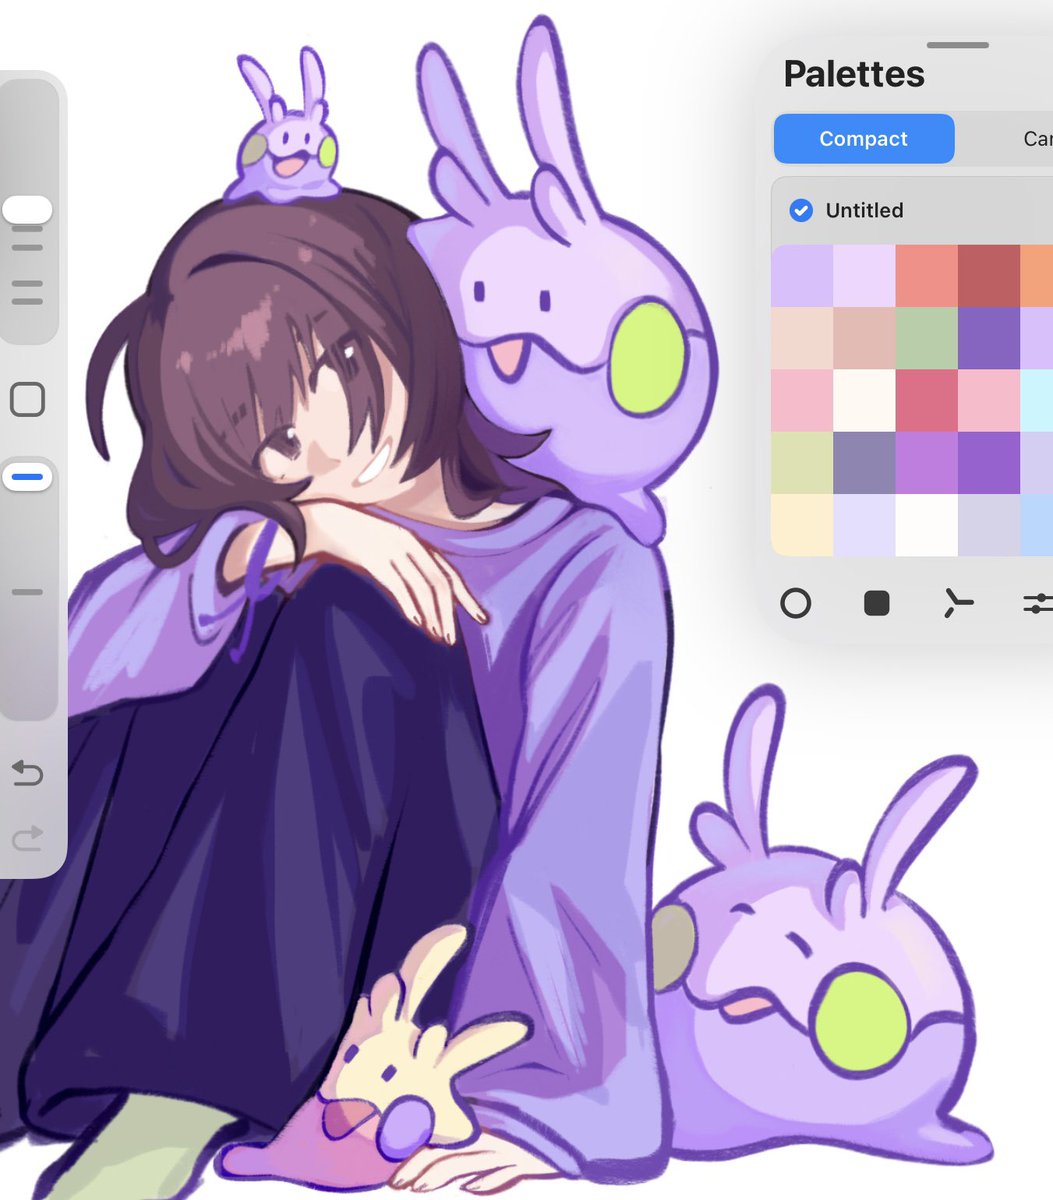The image size is (1053, 1200).
Task: Pick the pale periwinkle swatch in bottom row
Action: click(864, 525)
